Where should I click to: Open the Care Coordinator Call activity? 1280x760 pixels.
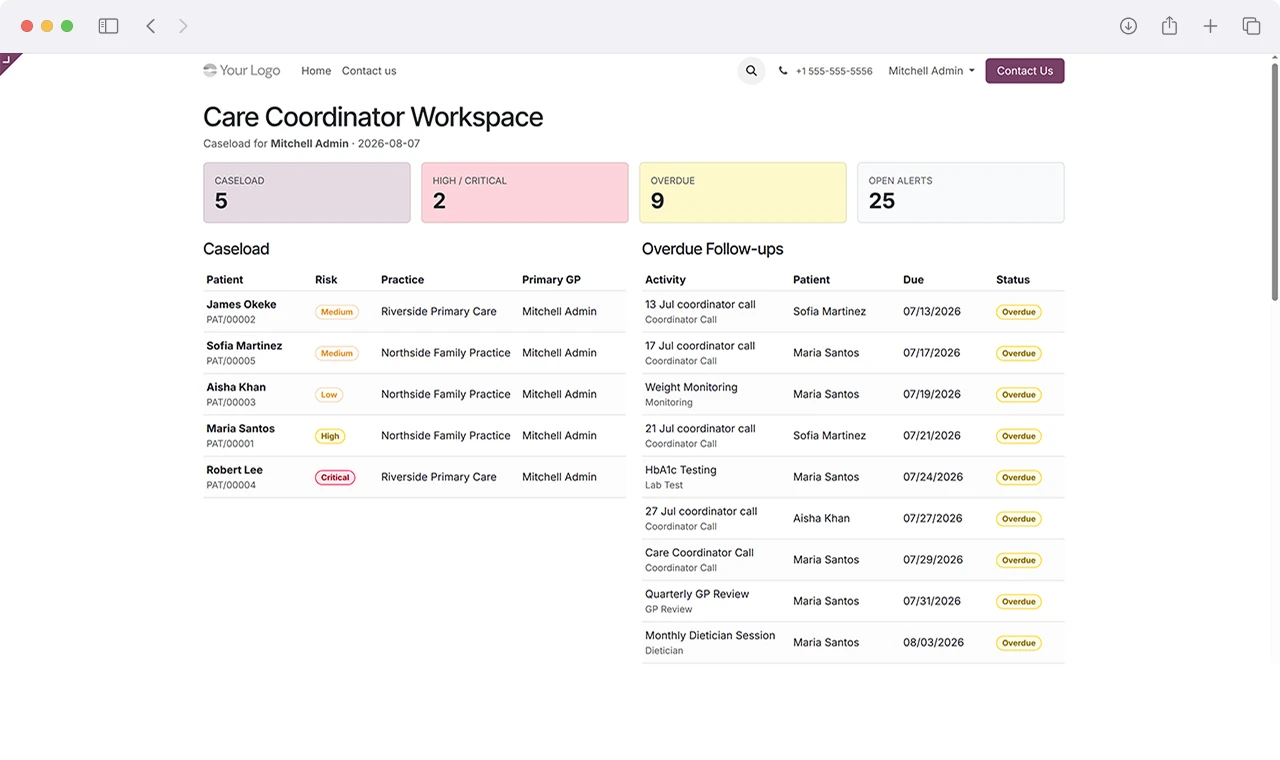click(x=699, y=552)
